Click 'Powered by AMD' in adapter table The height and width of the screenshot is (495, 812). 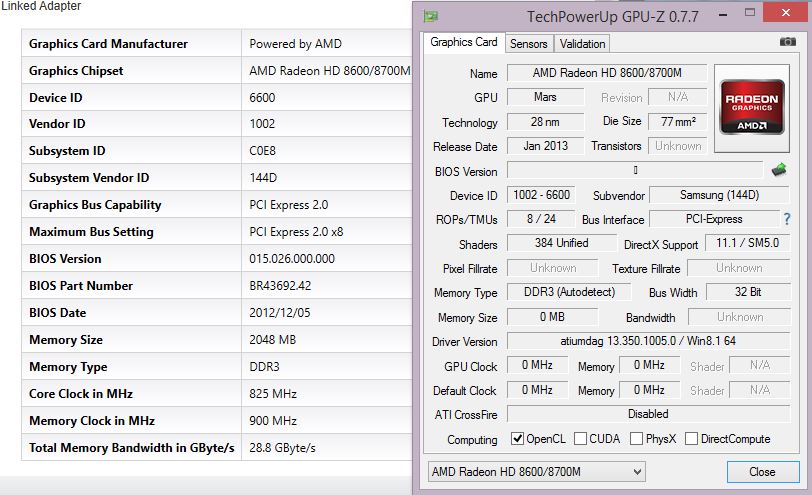click(295, 44)
